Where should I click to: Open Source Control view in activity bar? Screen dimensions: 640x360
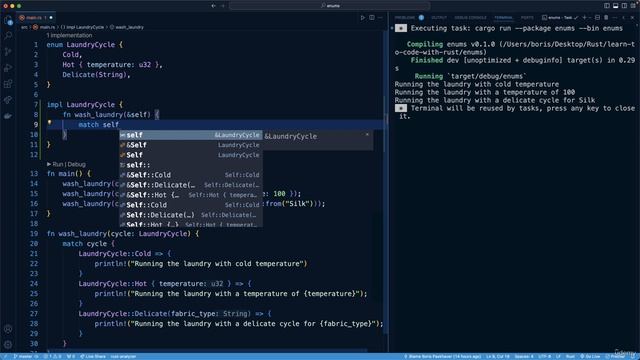8,52
